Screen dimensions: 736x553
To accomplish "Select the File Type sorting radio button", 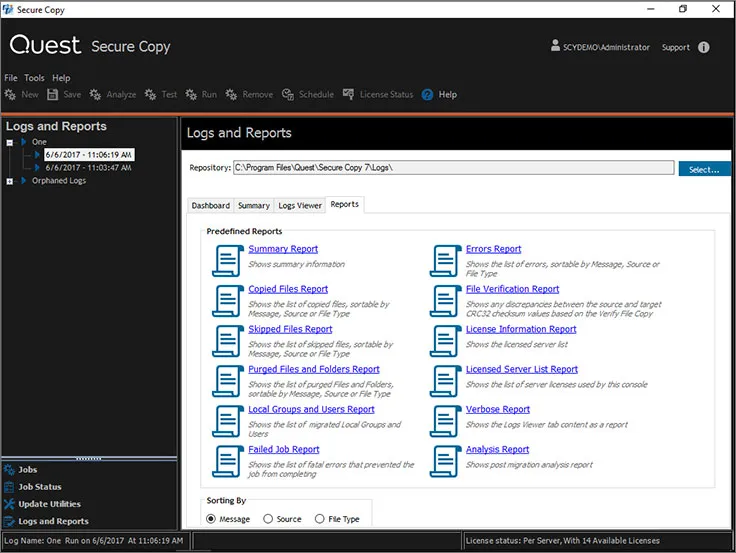I will point(320,519).
